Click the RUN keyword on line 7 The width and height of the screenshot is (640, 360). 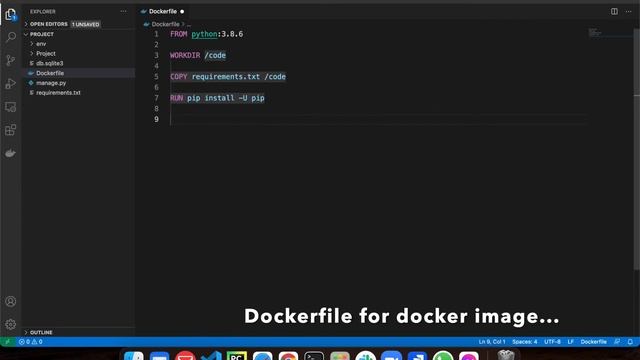click(x=176, y=98)
